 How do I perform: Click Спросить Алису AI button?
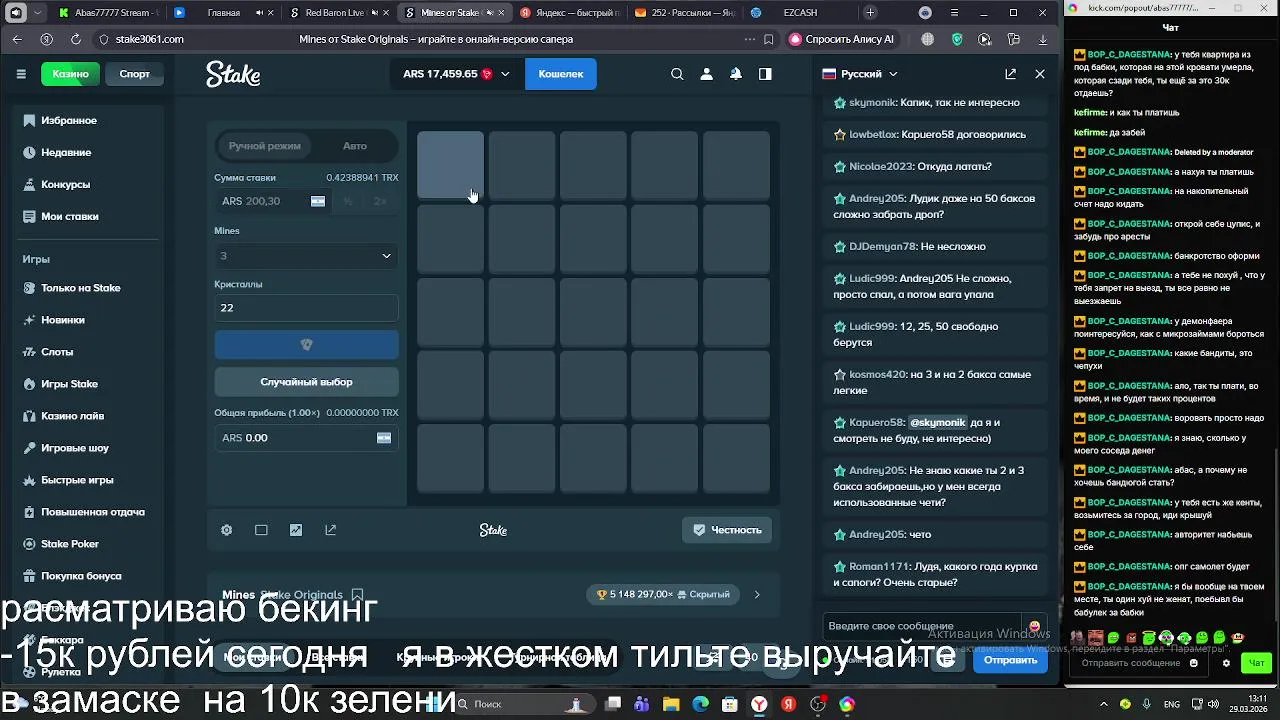coord(841,39)
